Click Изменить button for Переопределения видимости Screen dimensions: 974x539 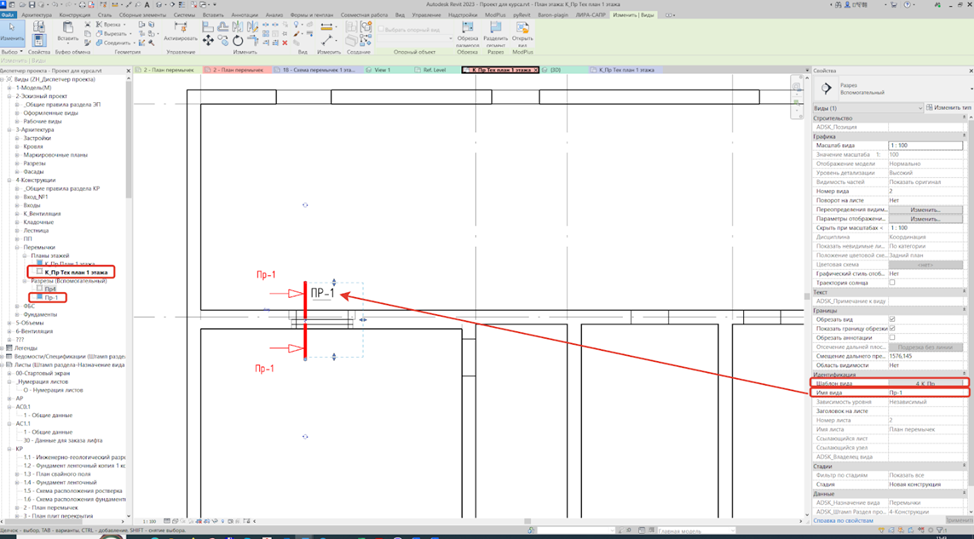[x=925, y=210]
